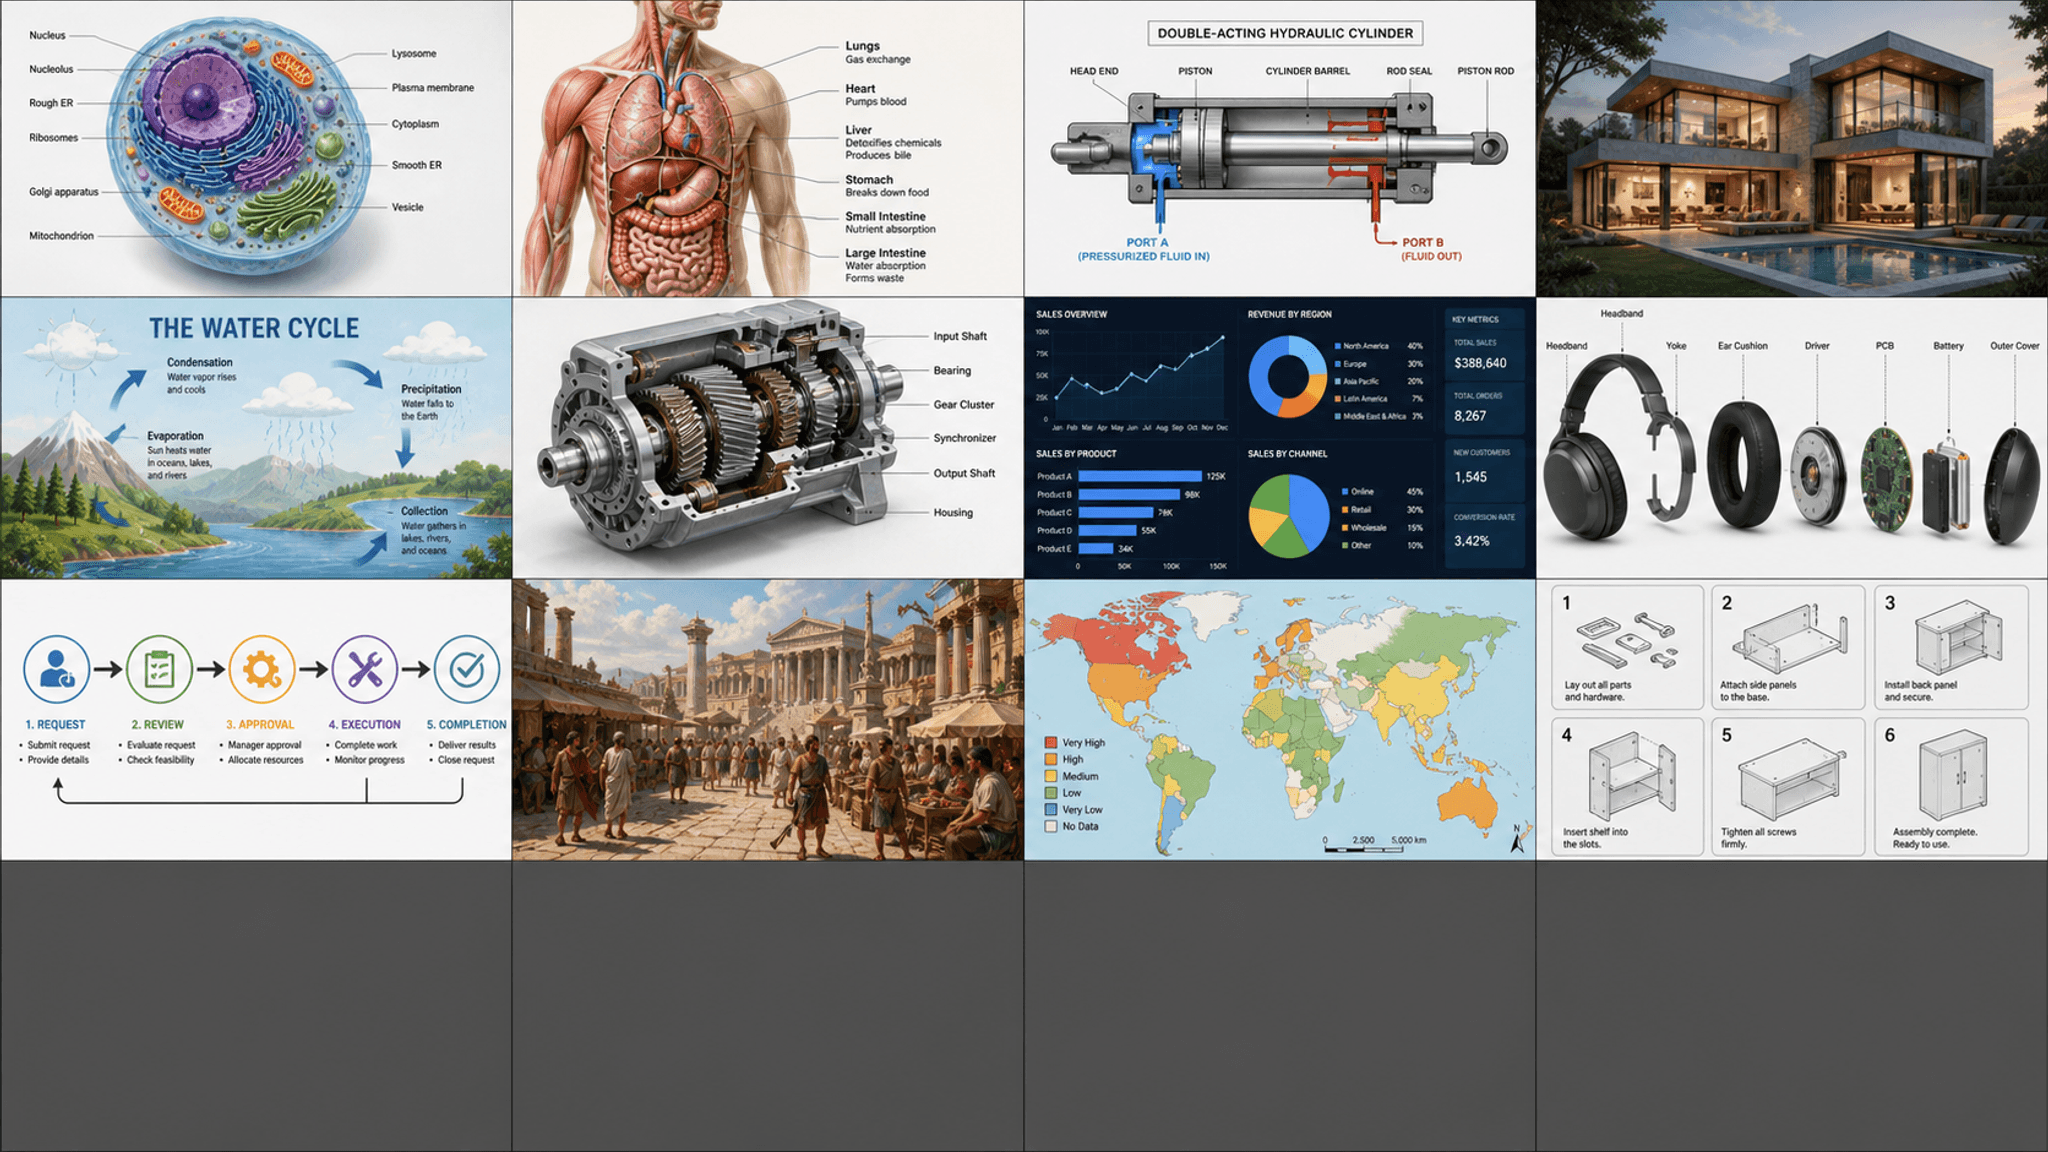Select the Synchronizer label

(964, 438)
